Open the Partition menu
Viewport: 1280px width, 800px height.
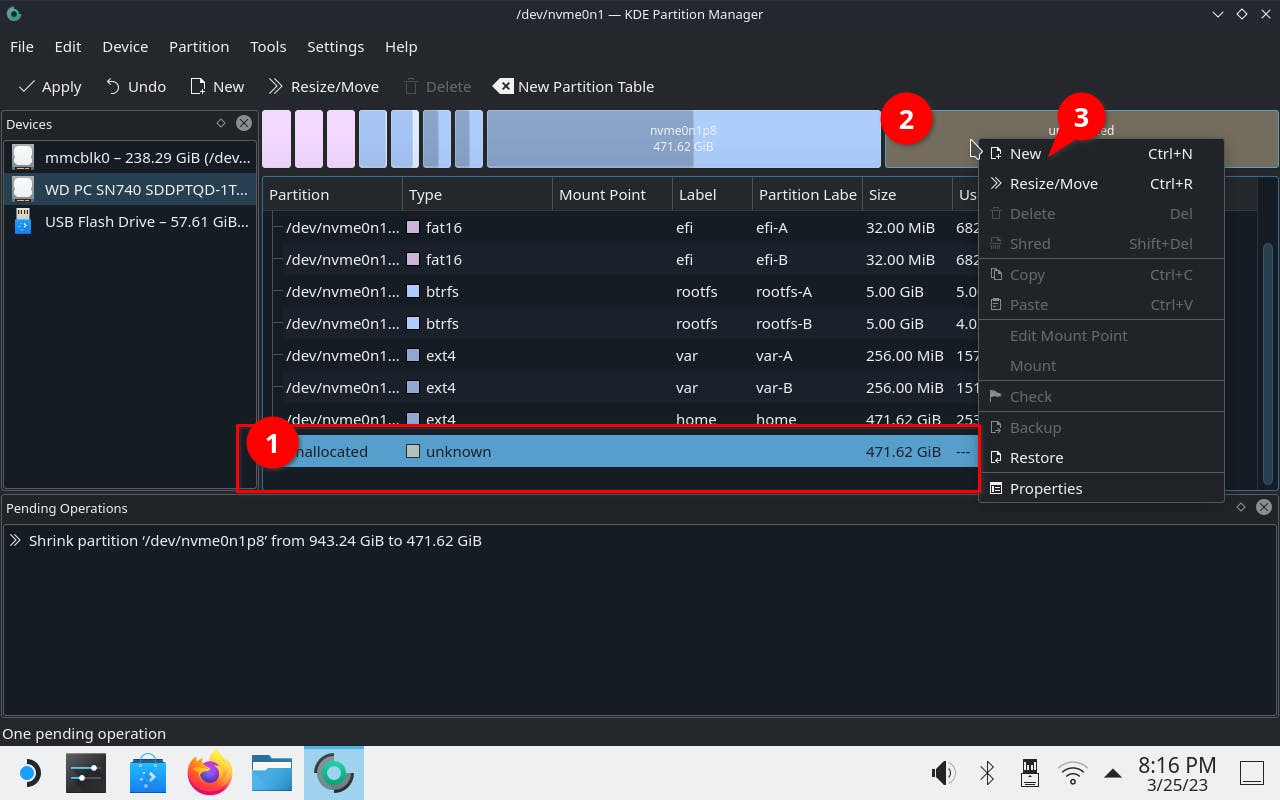click(199, 47)
